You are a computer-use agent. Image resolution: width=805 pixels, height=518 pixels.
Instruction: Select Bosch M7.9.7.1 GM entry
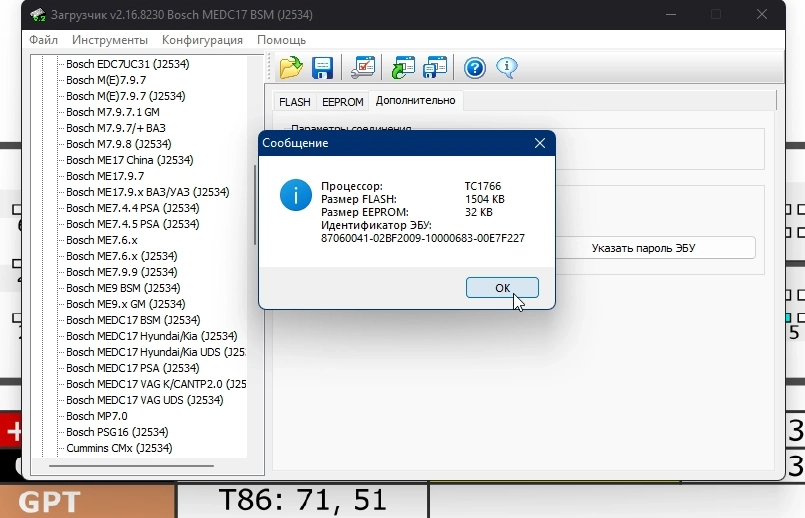tap(112, 112)
